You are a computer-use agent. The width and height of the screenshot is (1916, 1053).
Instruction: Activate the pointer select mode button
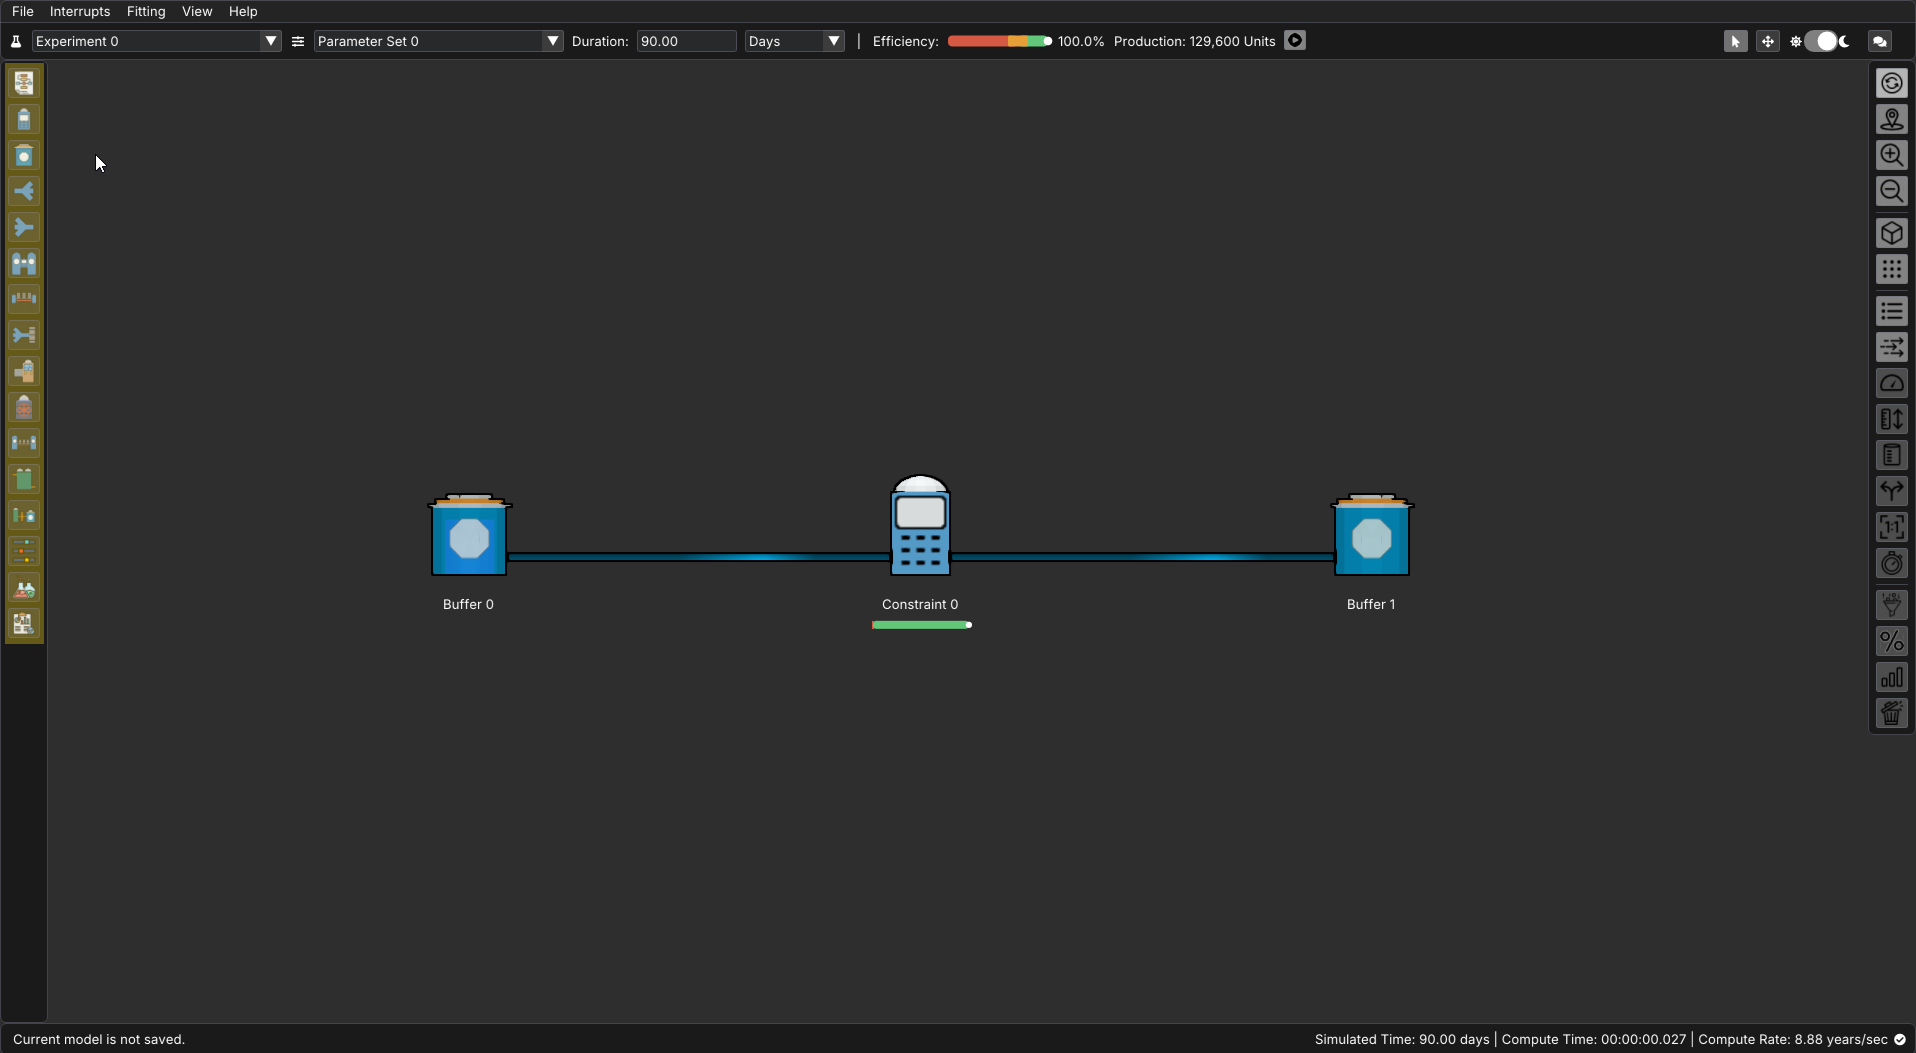click(x=1735, y=41)
